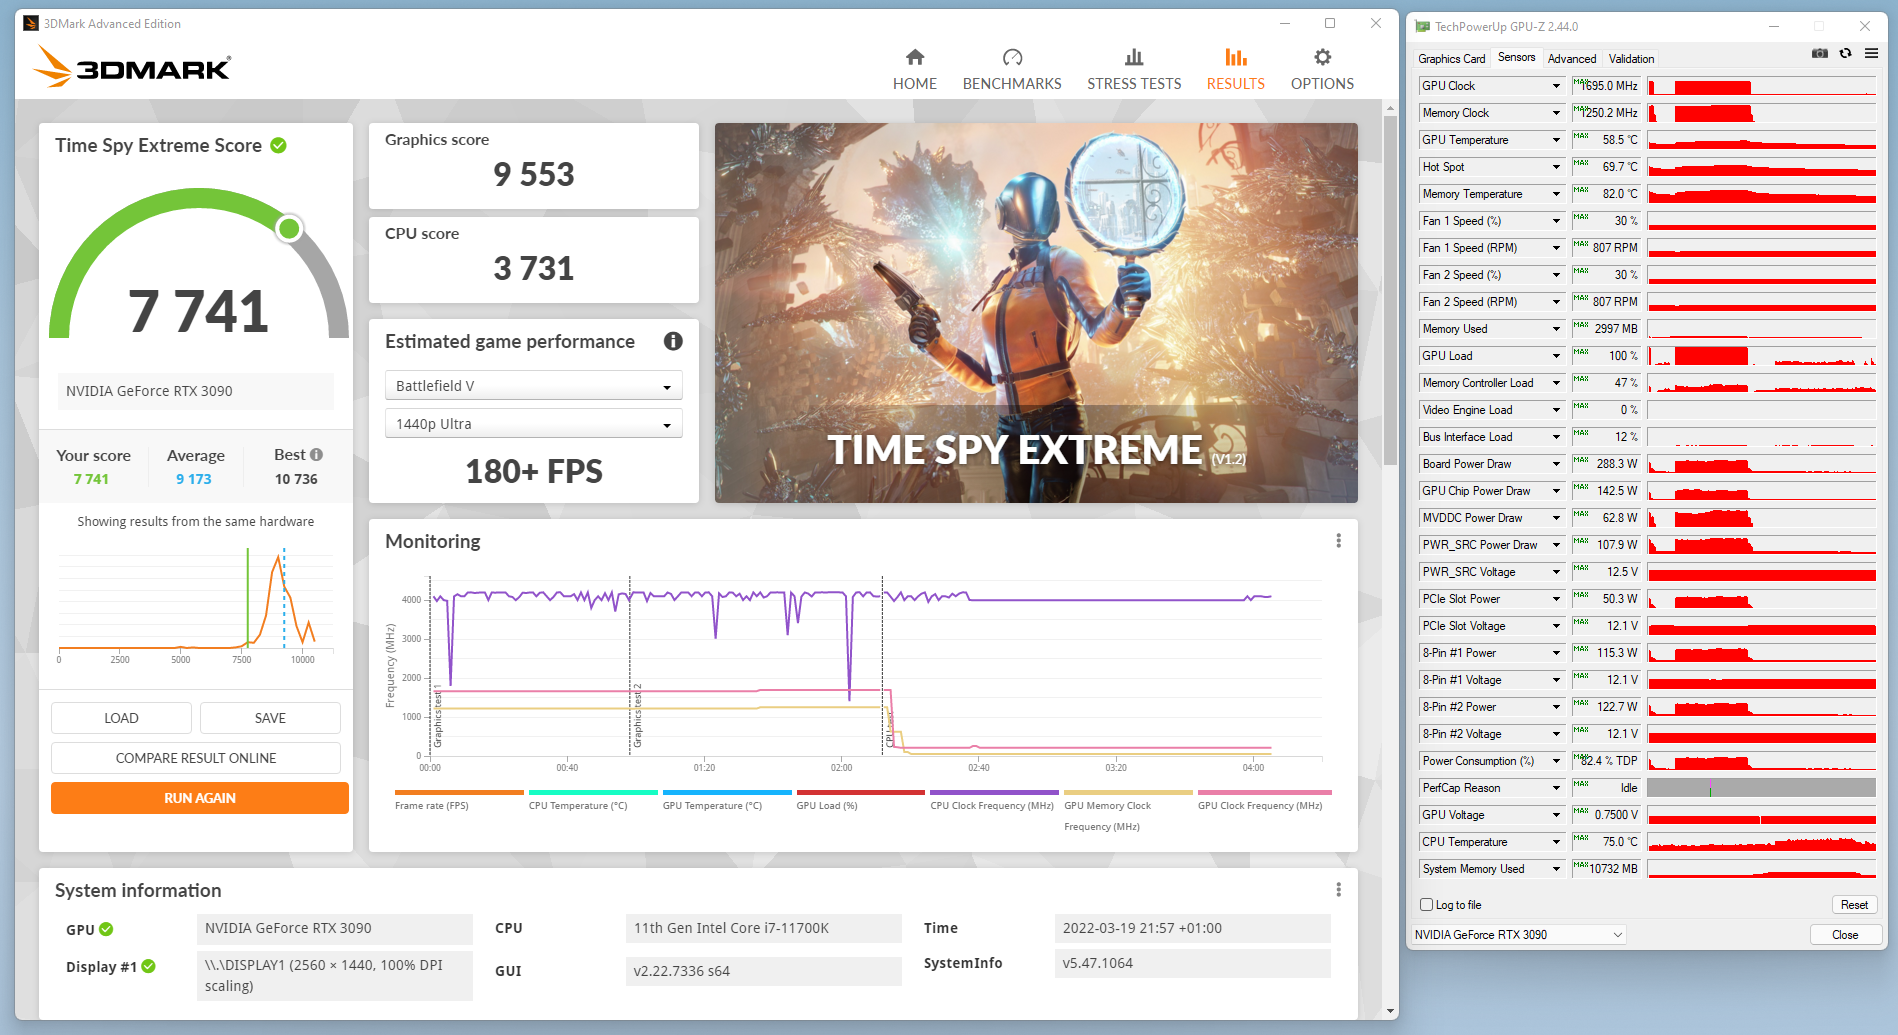The height and width of the screenshot is (1035, 1898).
Task: Open the 8-Pin #1 Power sensor dropdown
Action: [x=1556, y=653]
